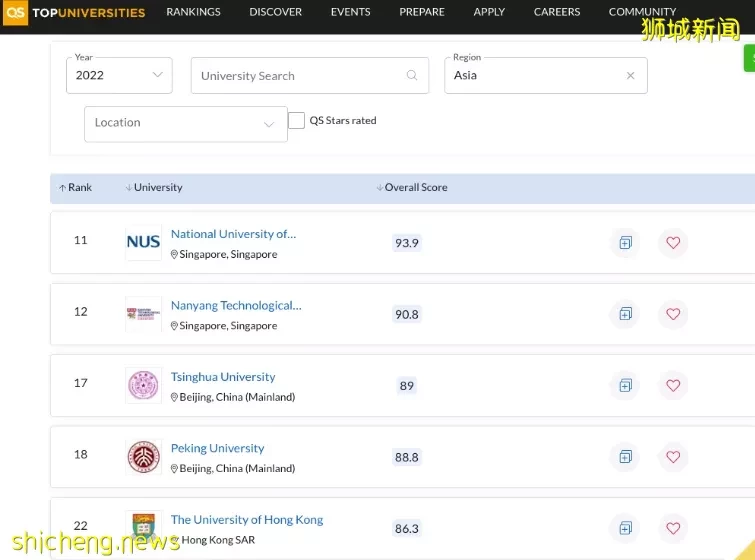Click the Peking University logo
This screenshot has width=755, height=560.
click(x=143, y=456)
